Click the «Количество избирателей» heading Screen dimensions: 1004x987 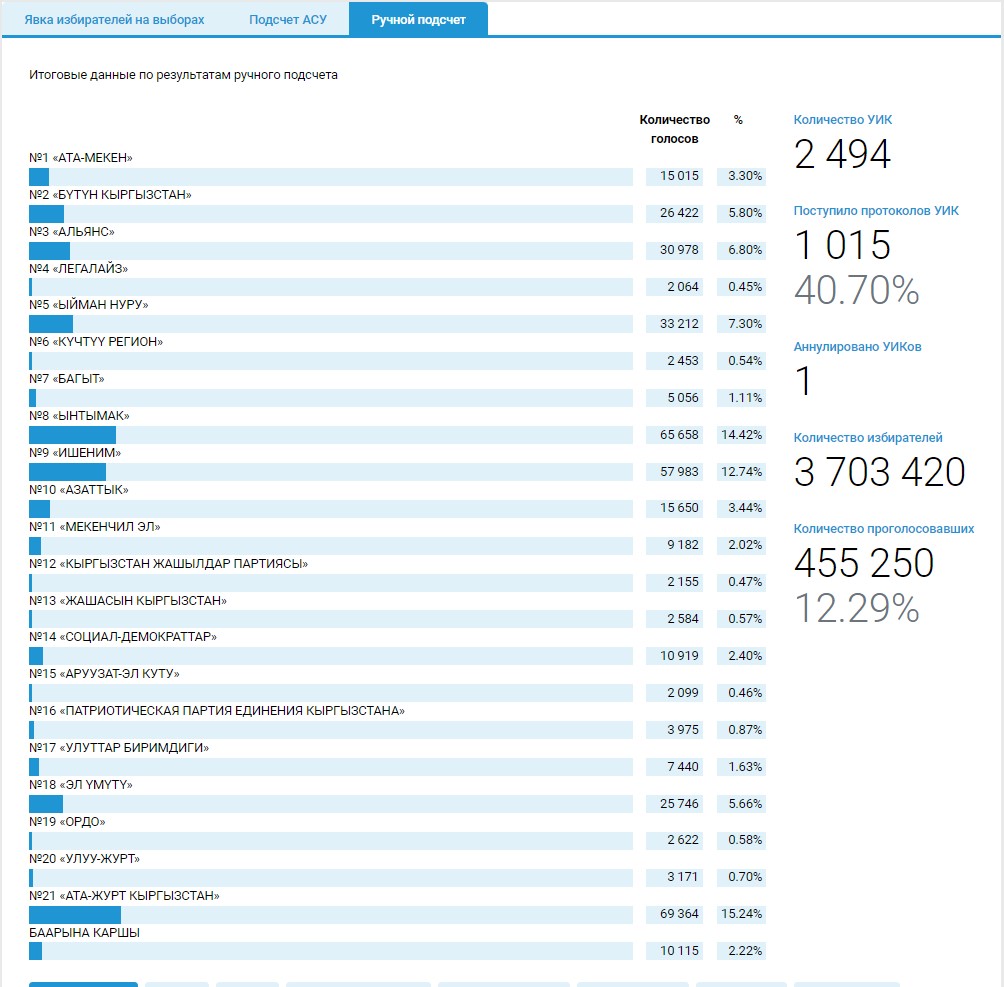(867, 438)
